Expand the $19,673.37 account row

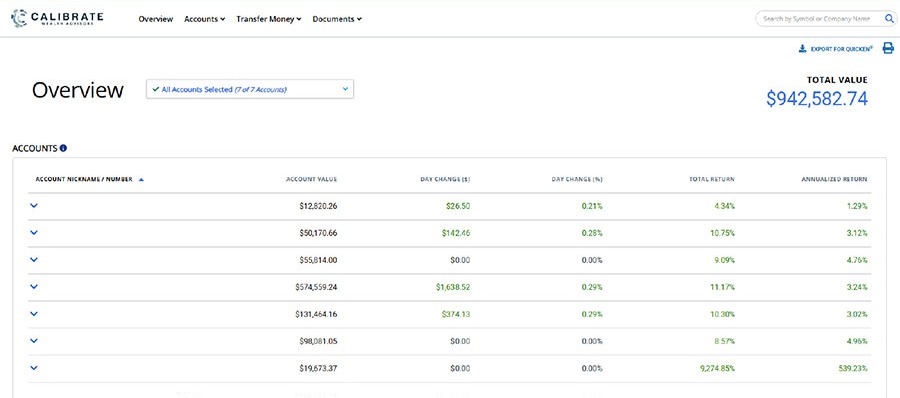point(33,367)
